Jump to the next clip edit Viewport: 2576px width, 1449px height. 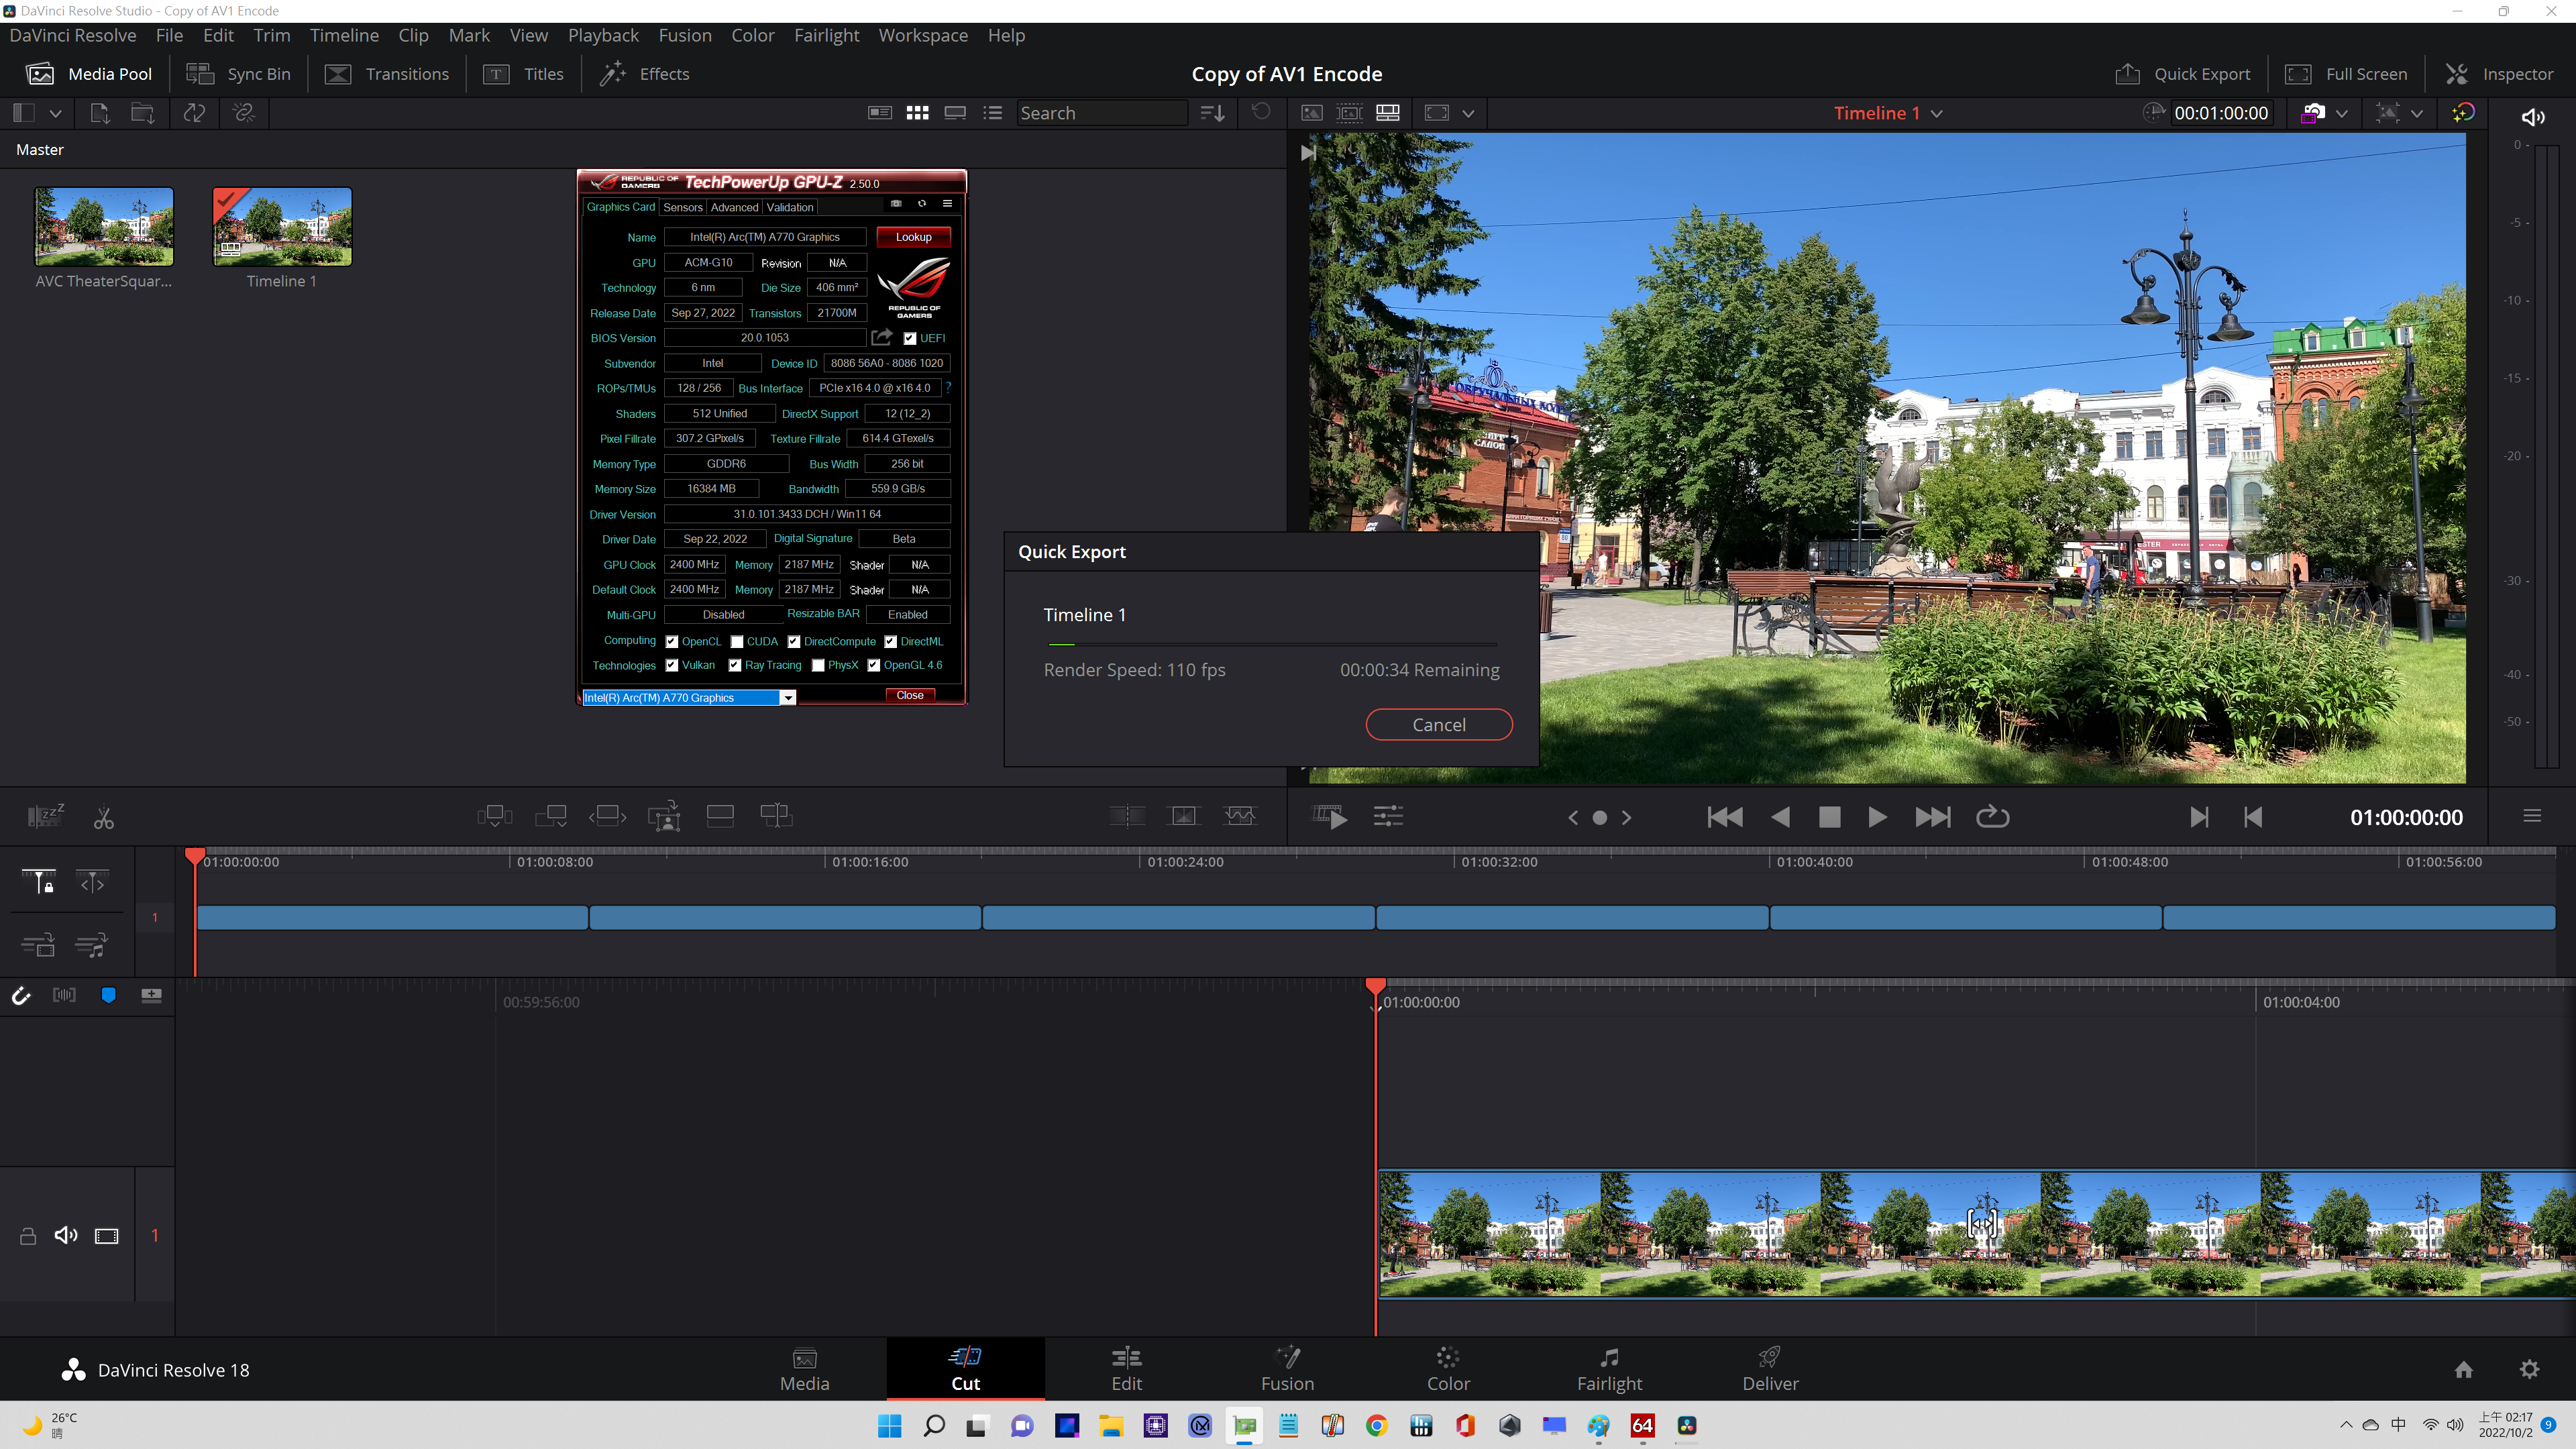click(1932, 817)
